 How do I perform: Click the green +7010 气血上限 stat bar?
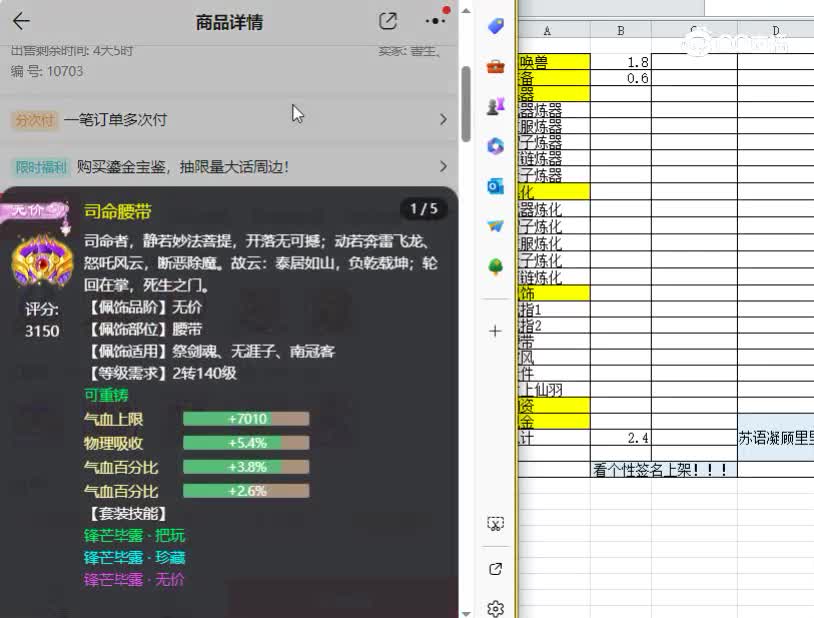pyautogui.click(x=246, y=419)
